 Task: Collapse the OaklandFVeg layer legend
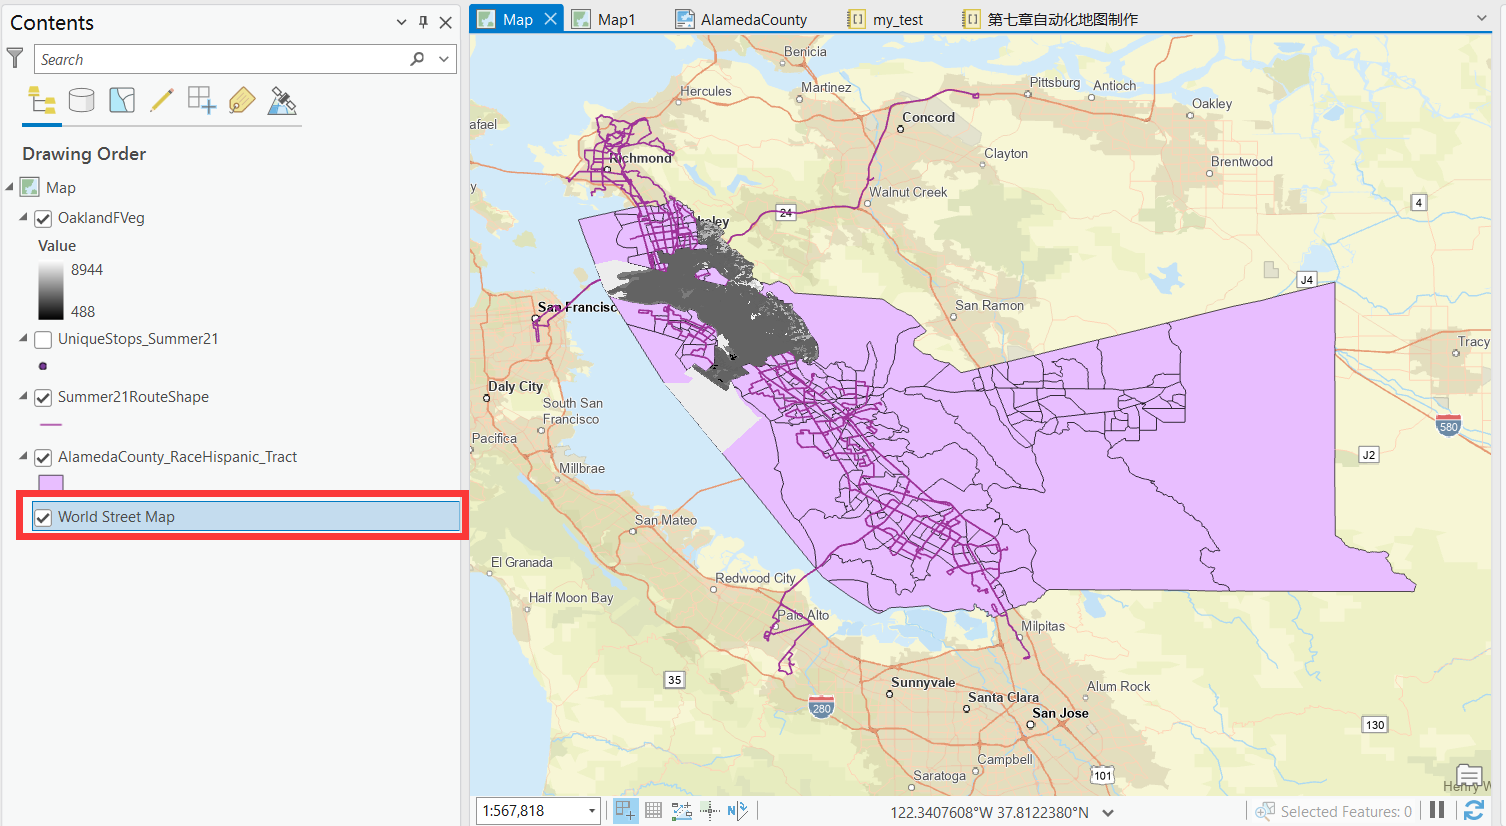click(23, 217)
